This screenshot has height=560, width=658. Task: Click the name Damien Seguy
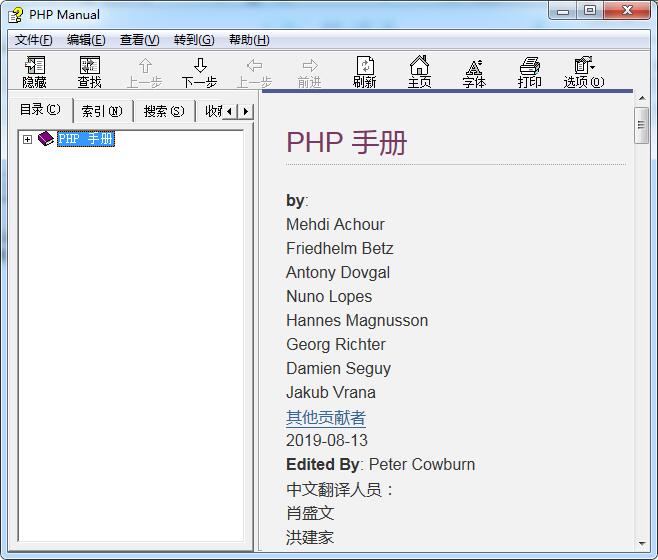coord(339,369)
